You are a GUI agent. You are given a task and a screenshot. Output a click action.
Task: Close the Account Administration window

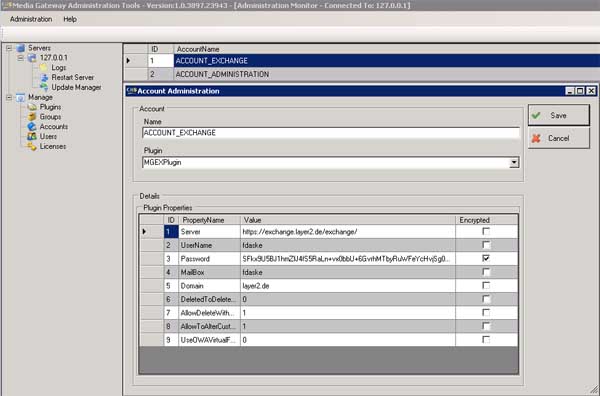pyautogui.click(x=591, y=91)
